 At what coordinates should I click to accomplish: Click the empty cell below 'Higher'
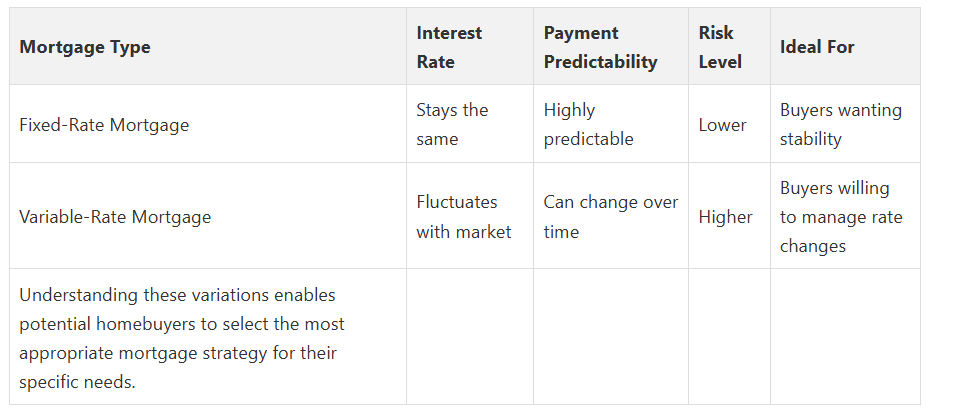coord(729,337)
